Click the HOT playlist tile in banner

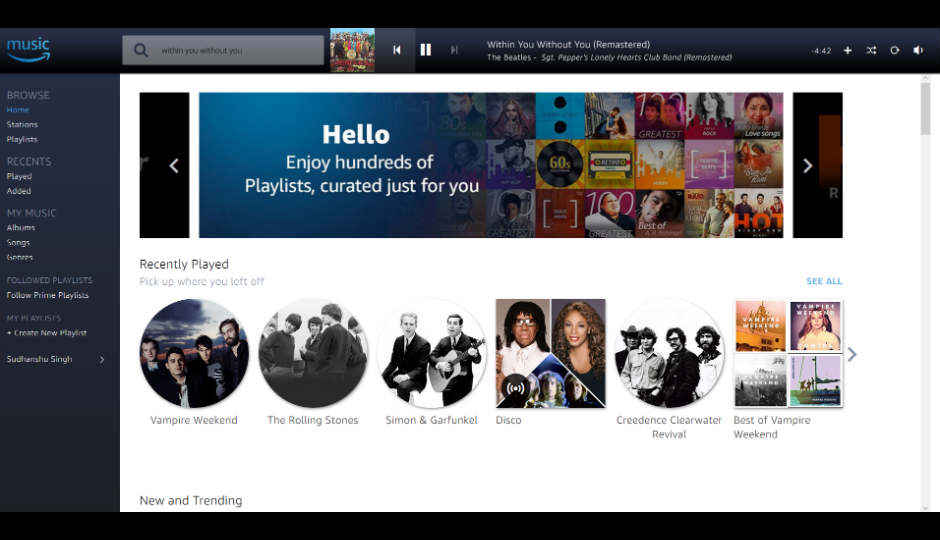click(758, 213)
